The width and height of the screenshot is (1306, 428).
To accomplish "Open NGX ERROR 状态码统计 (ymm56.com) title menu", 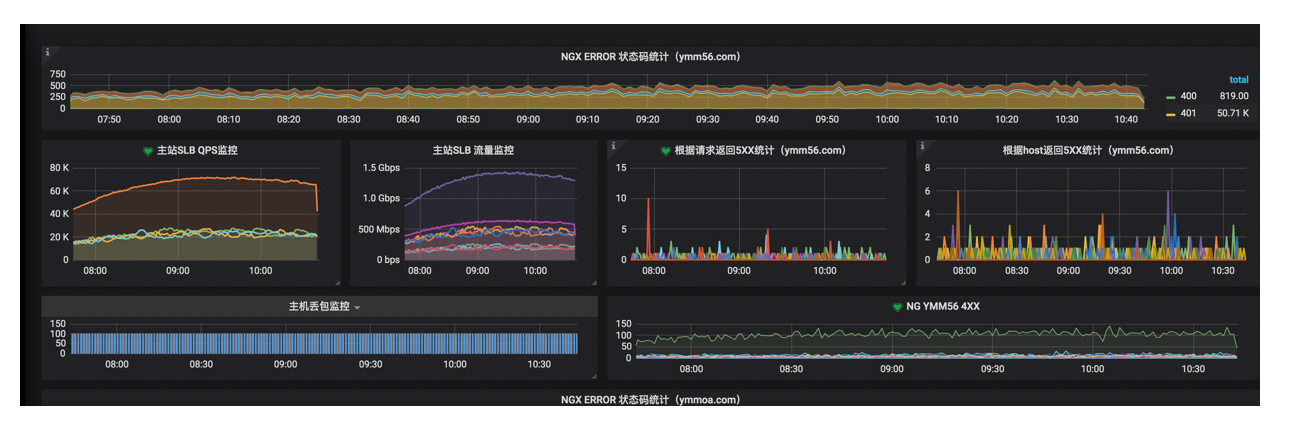I will pos(650,57).
